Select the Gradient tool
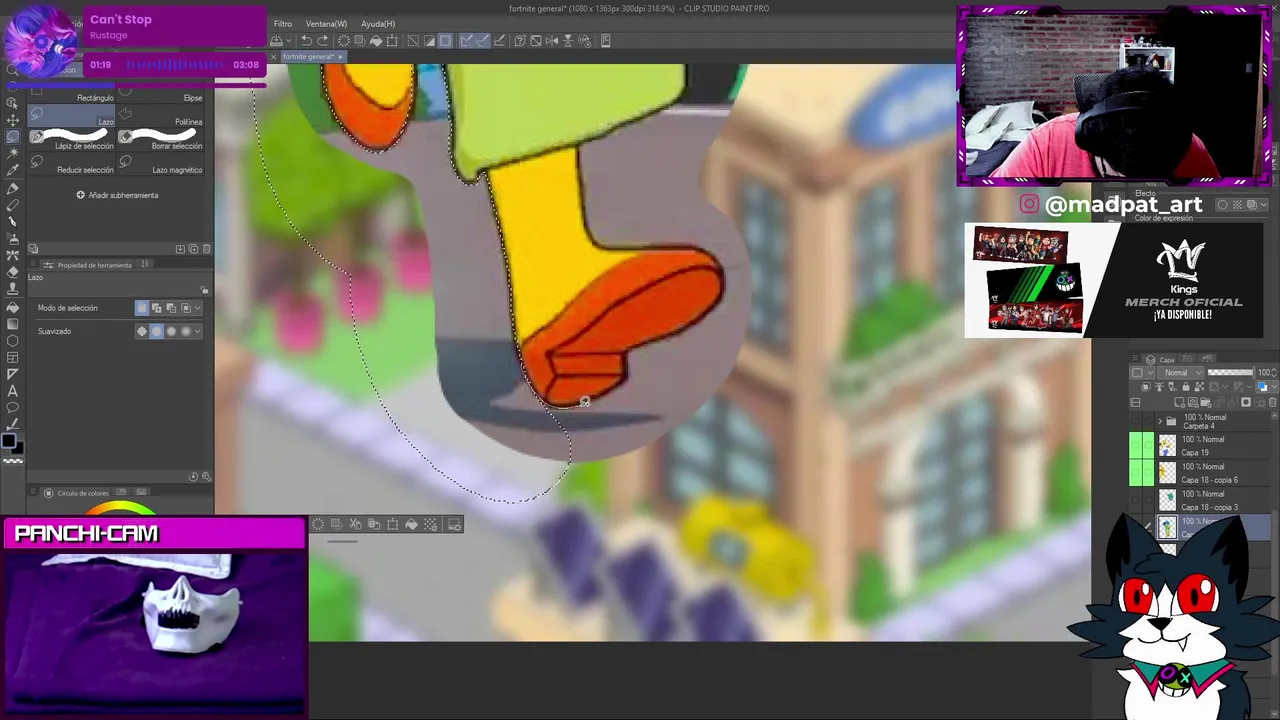This screenshot has width=1280, height=720. point(12,324)
